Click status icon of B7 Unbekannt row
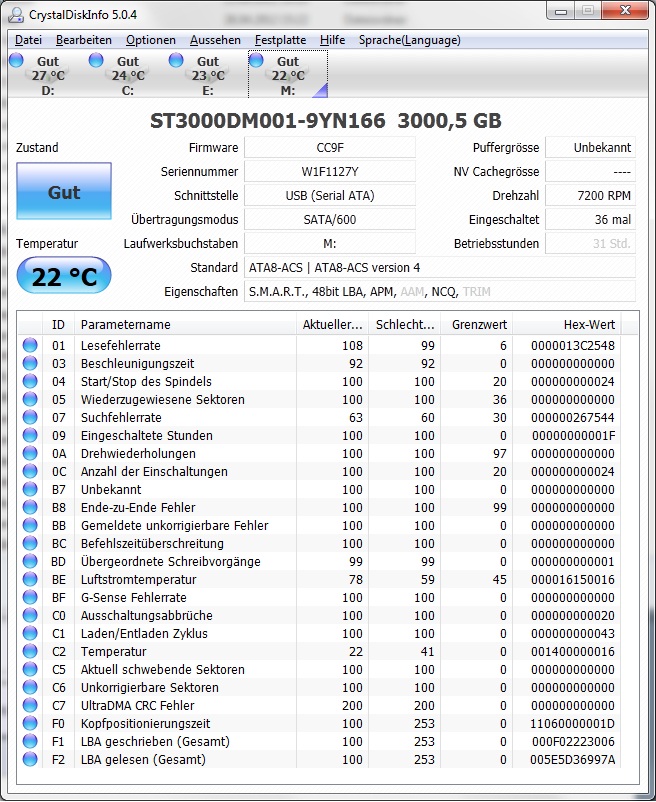Screen dimensions: 656x802 click(x=30, y=489)
